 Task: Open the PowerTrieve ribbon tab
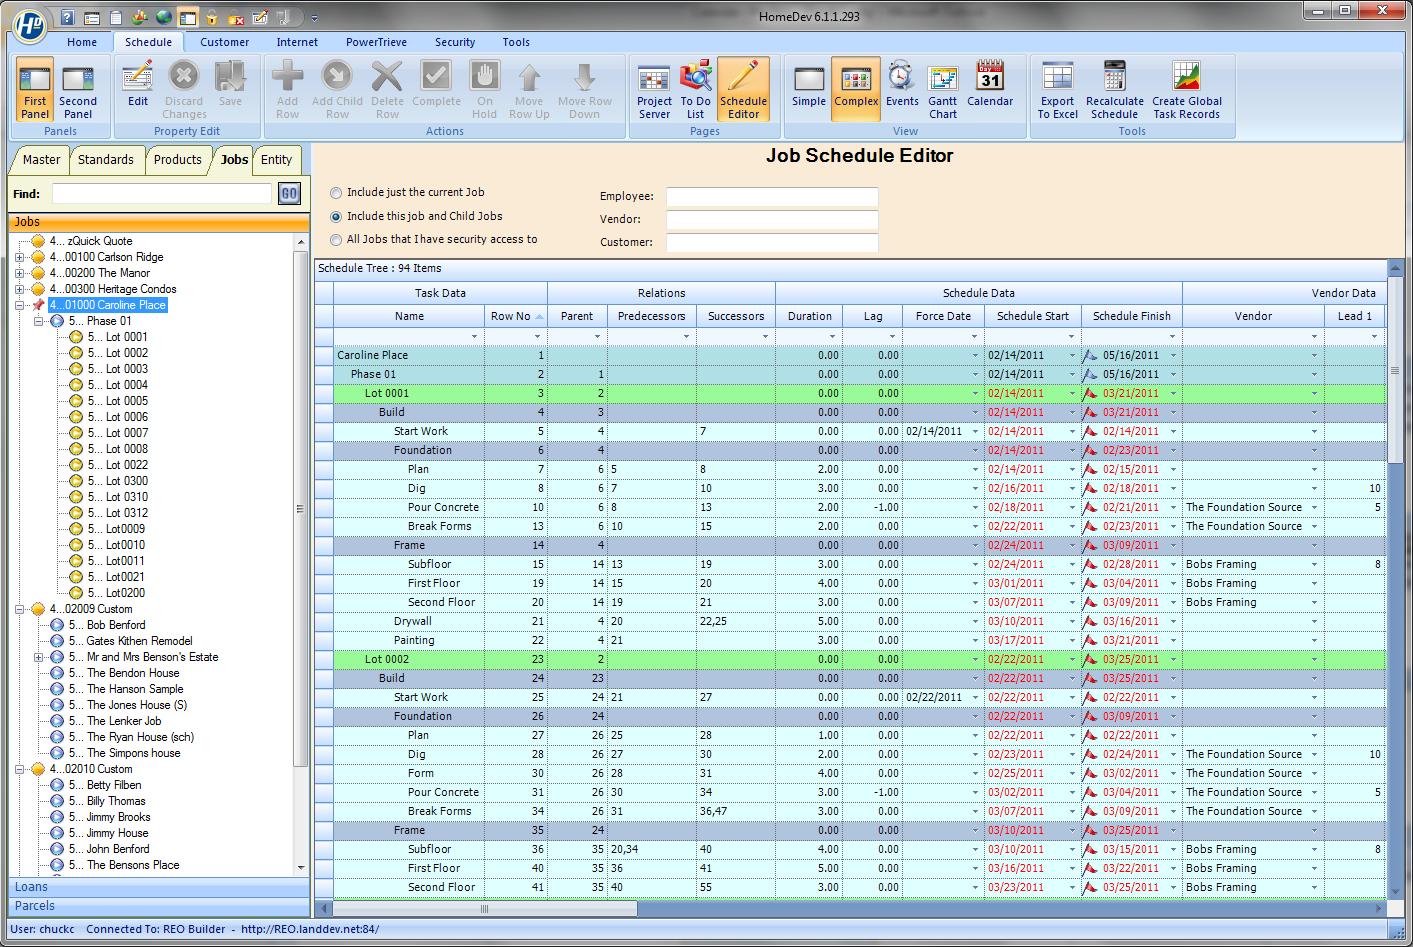(376, 42)
